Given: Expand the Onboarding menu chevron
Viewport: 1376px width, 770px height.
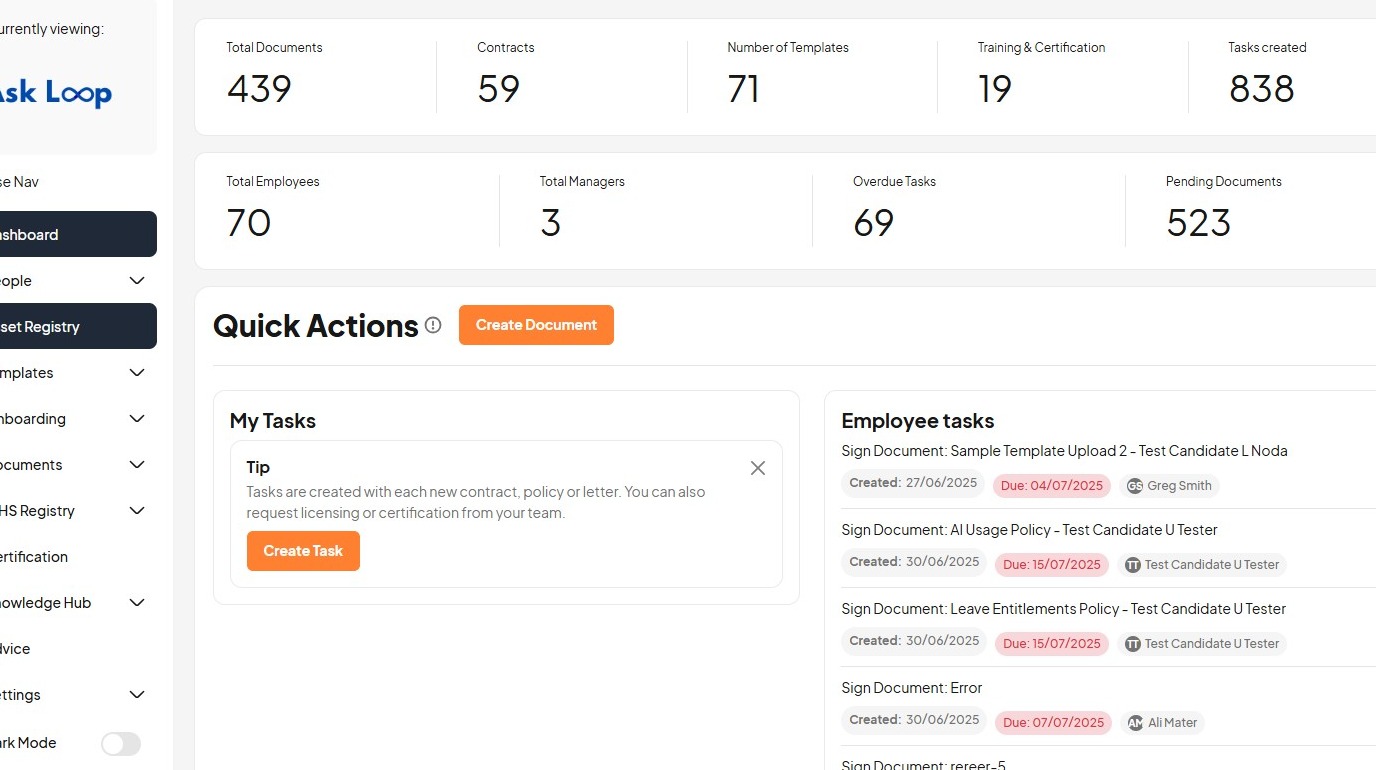Looking at the screenshot, I should (138, 419).
